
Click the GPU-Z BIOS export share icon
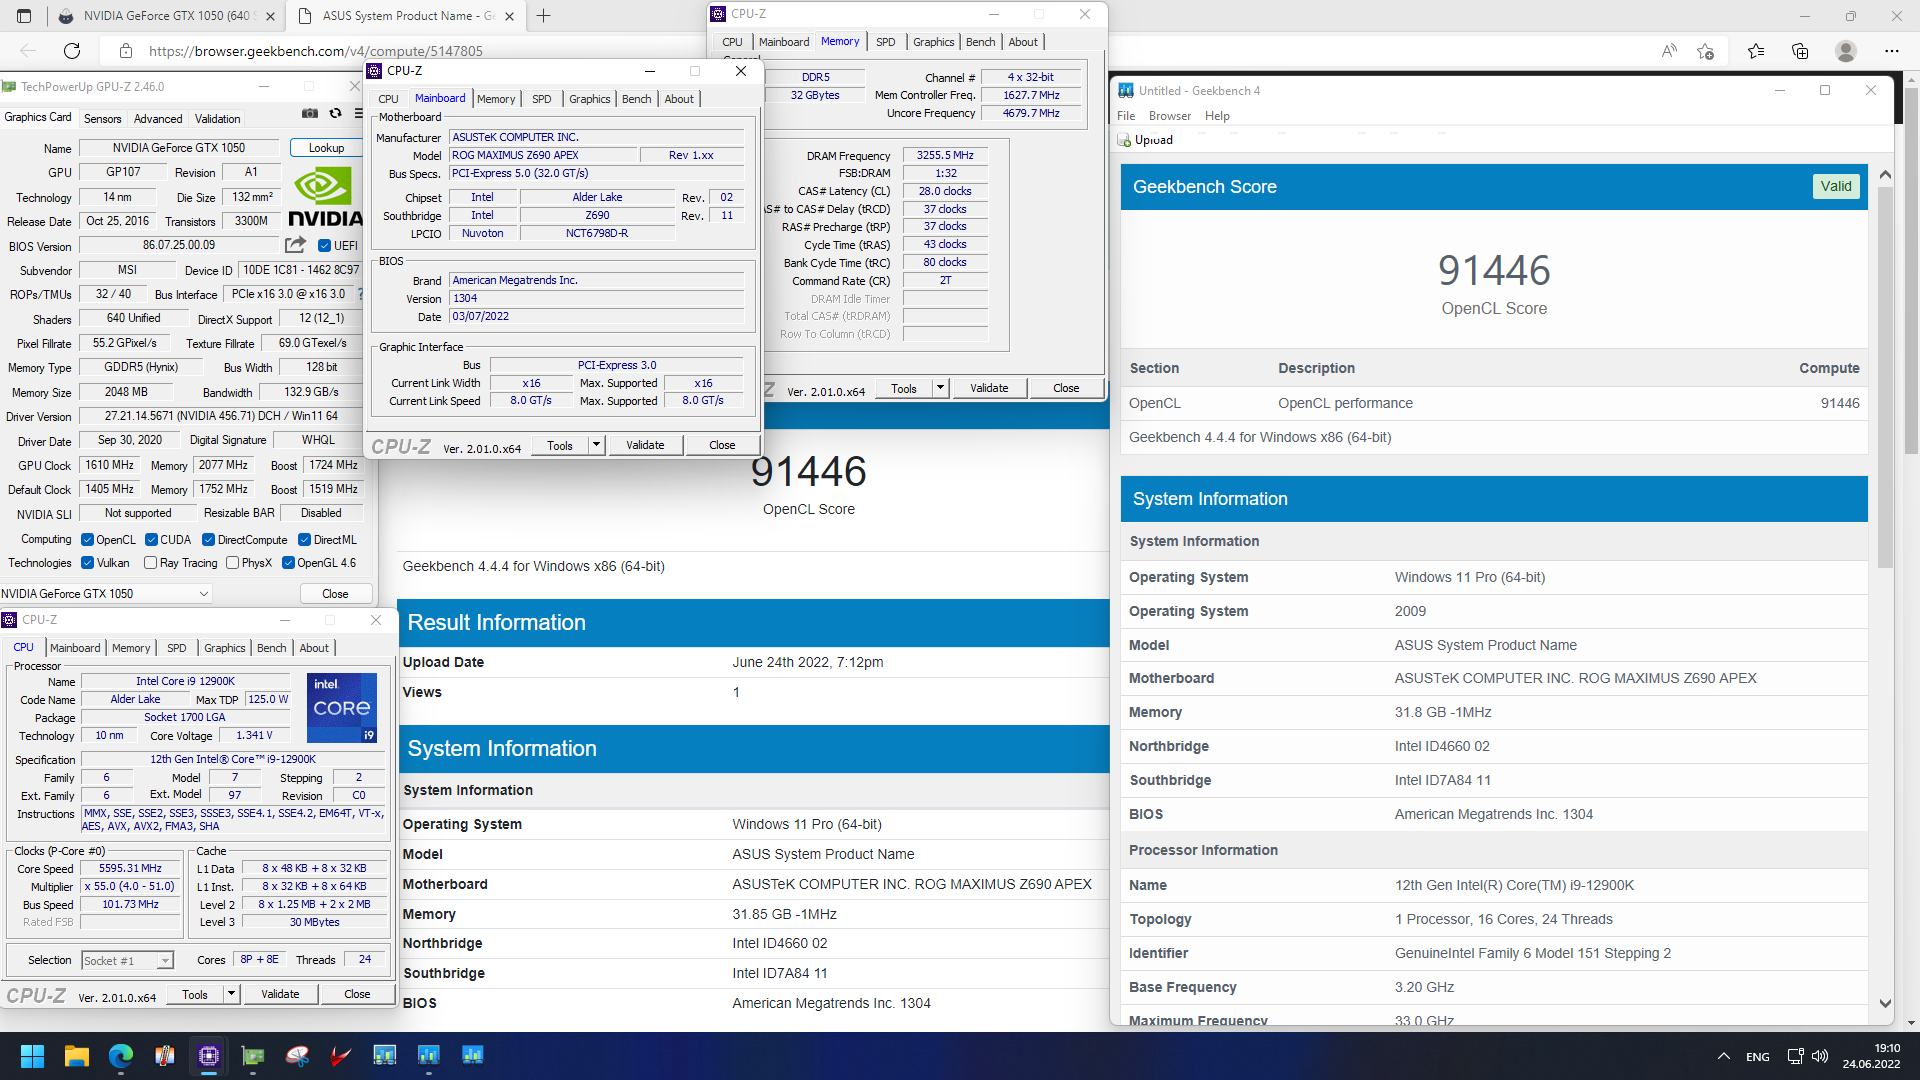point(295,245)
